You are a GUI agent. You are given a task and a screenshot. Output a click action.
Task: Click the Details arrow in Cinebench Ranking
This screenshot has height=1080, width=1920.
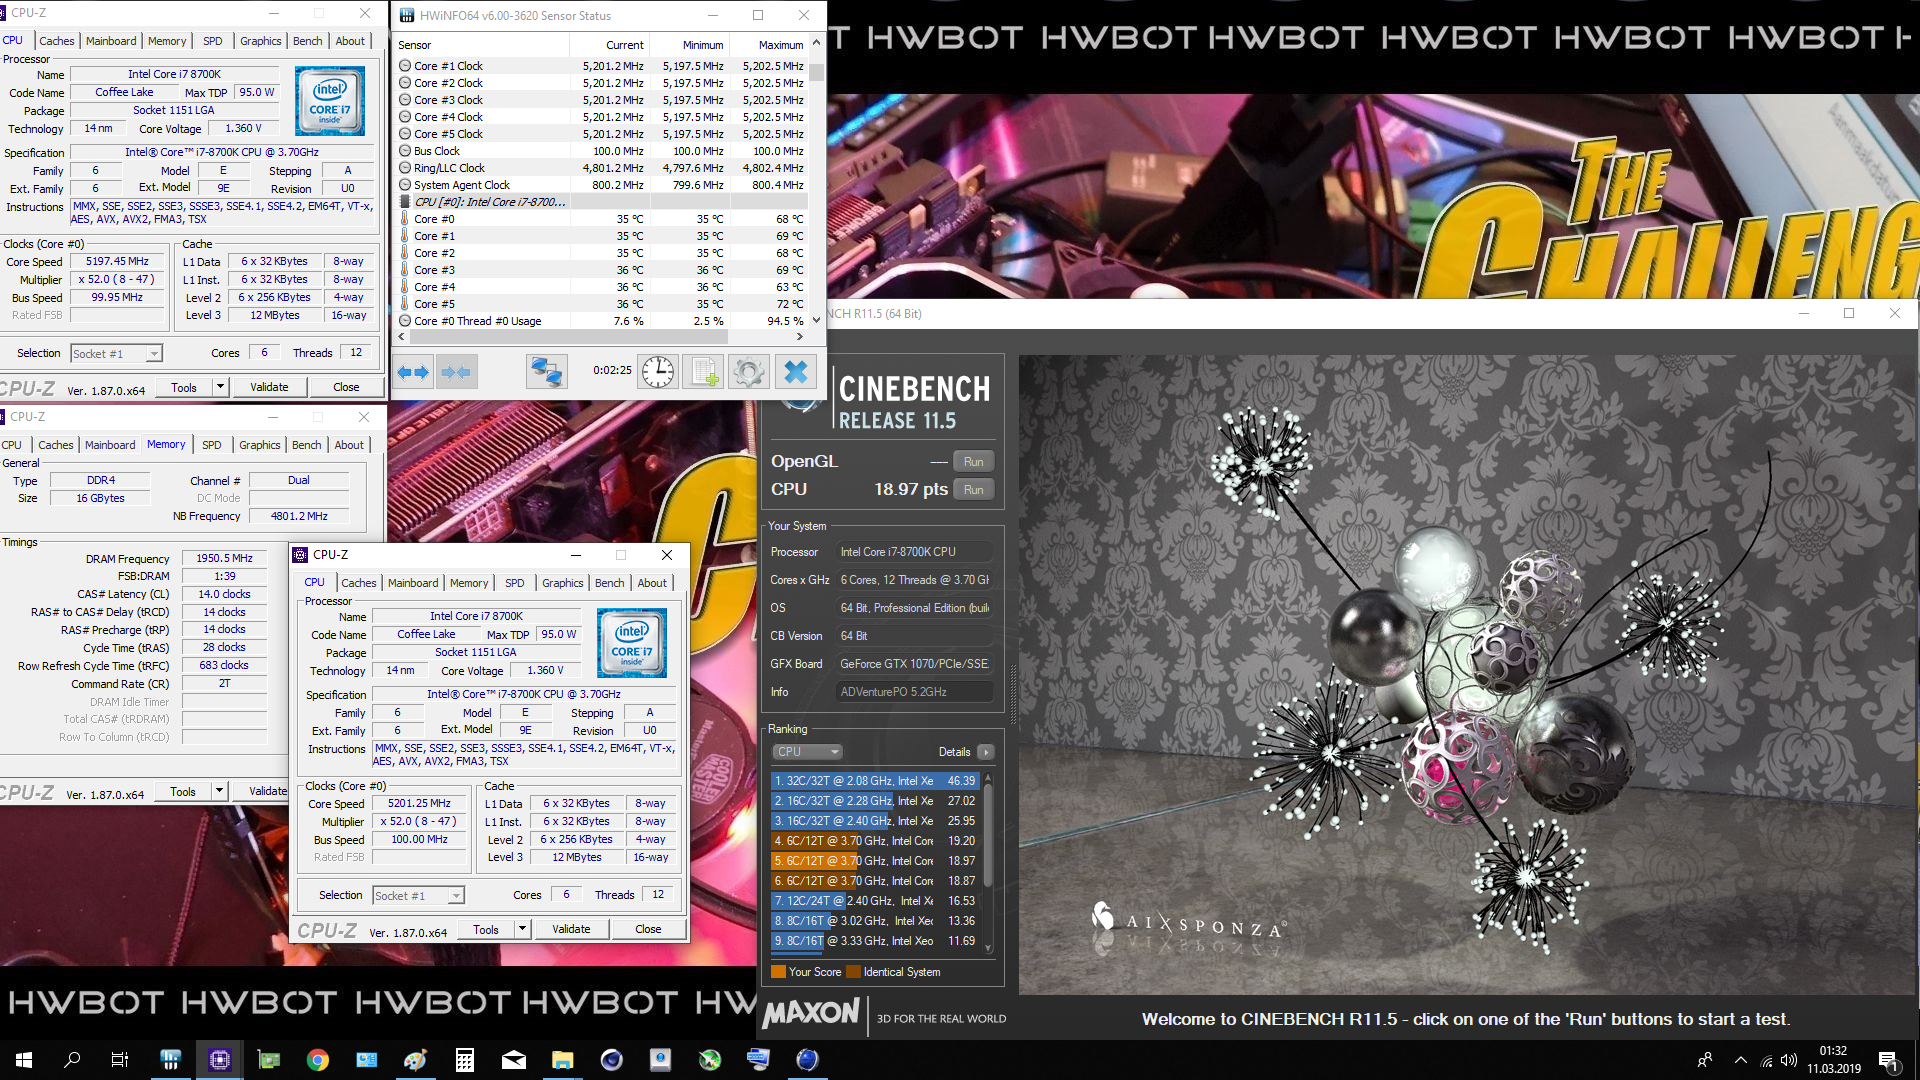coord(986,752)
